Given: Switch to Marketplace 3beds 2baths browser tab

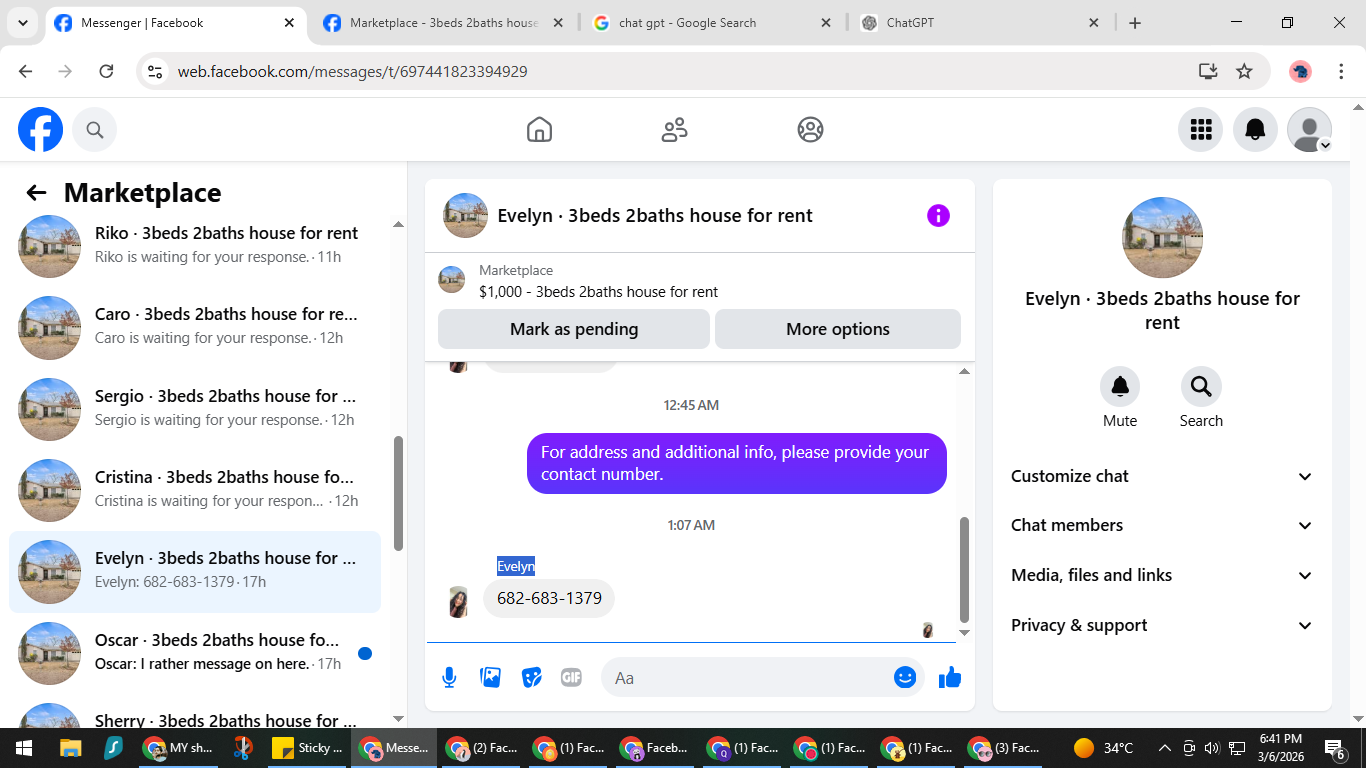Looking at the screenshot, I should coord(443,23).
